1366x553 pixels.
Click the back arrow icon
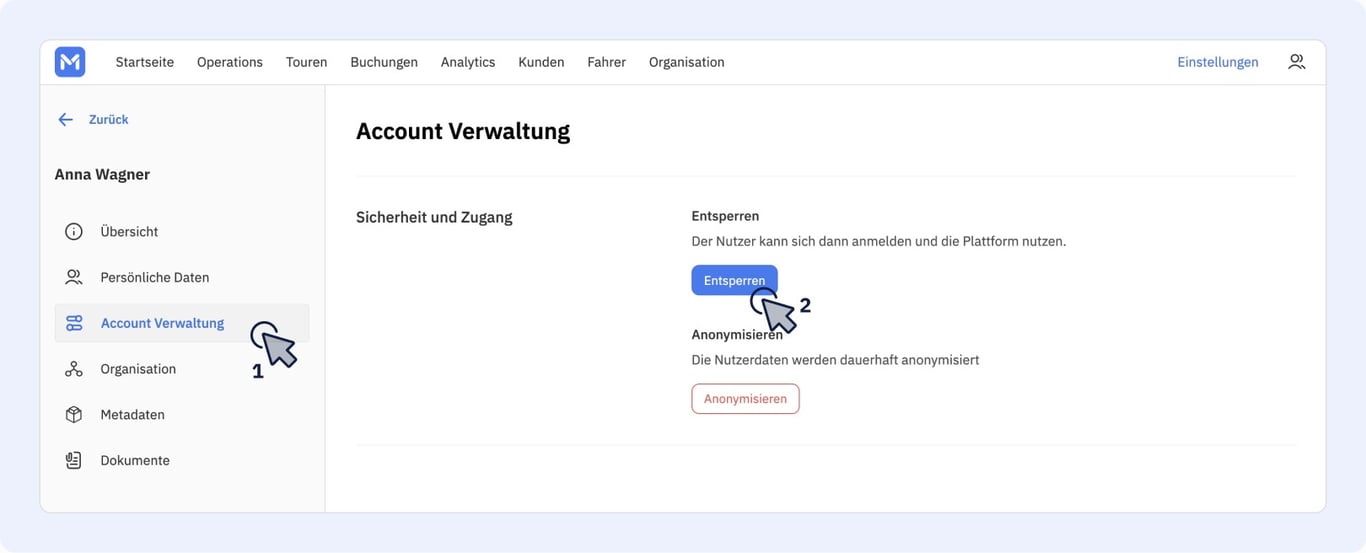click(65, 119)
